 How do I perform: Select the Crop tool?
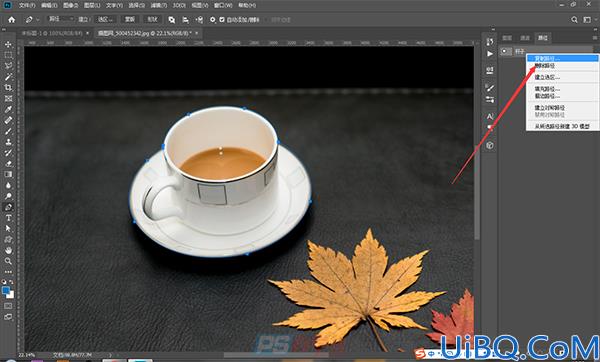(x=8, y=88)
